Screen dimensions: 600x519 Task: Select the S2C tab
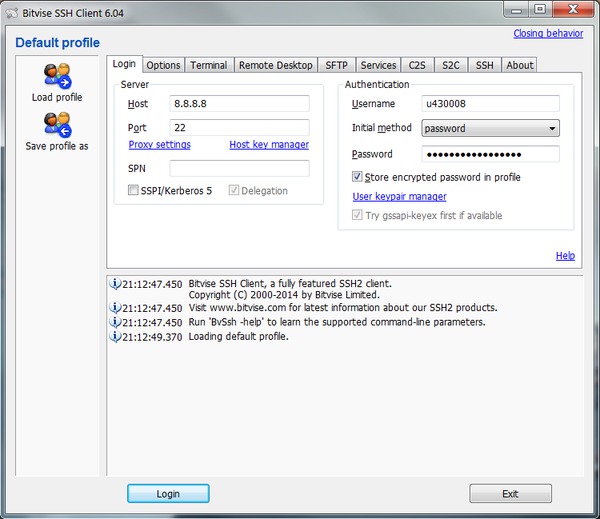[x=451, y=65]
